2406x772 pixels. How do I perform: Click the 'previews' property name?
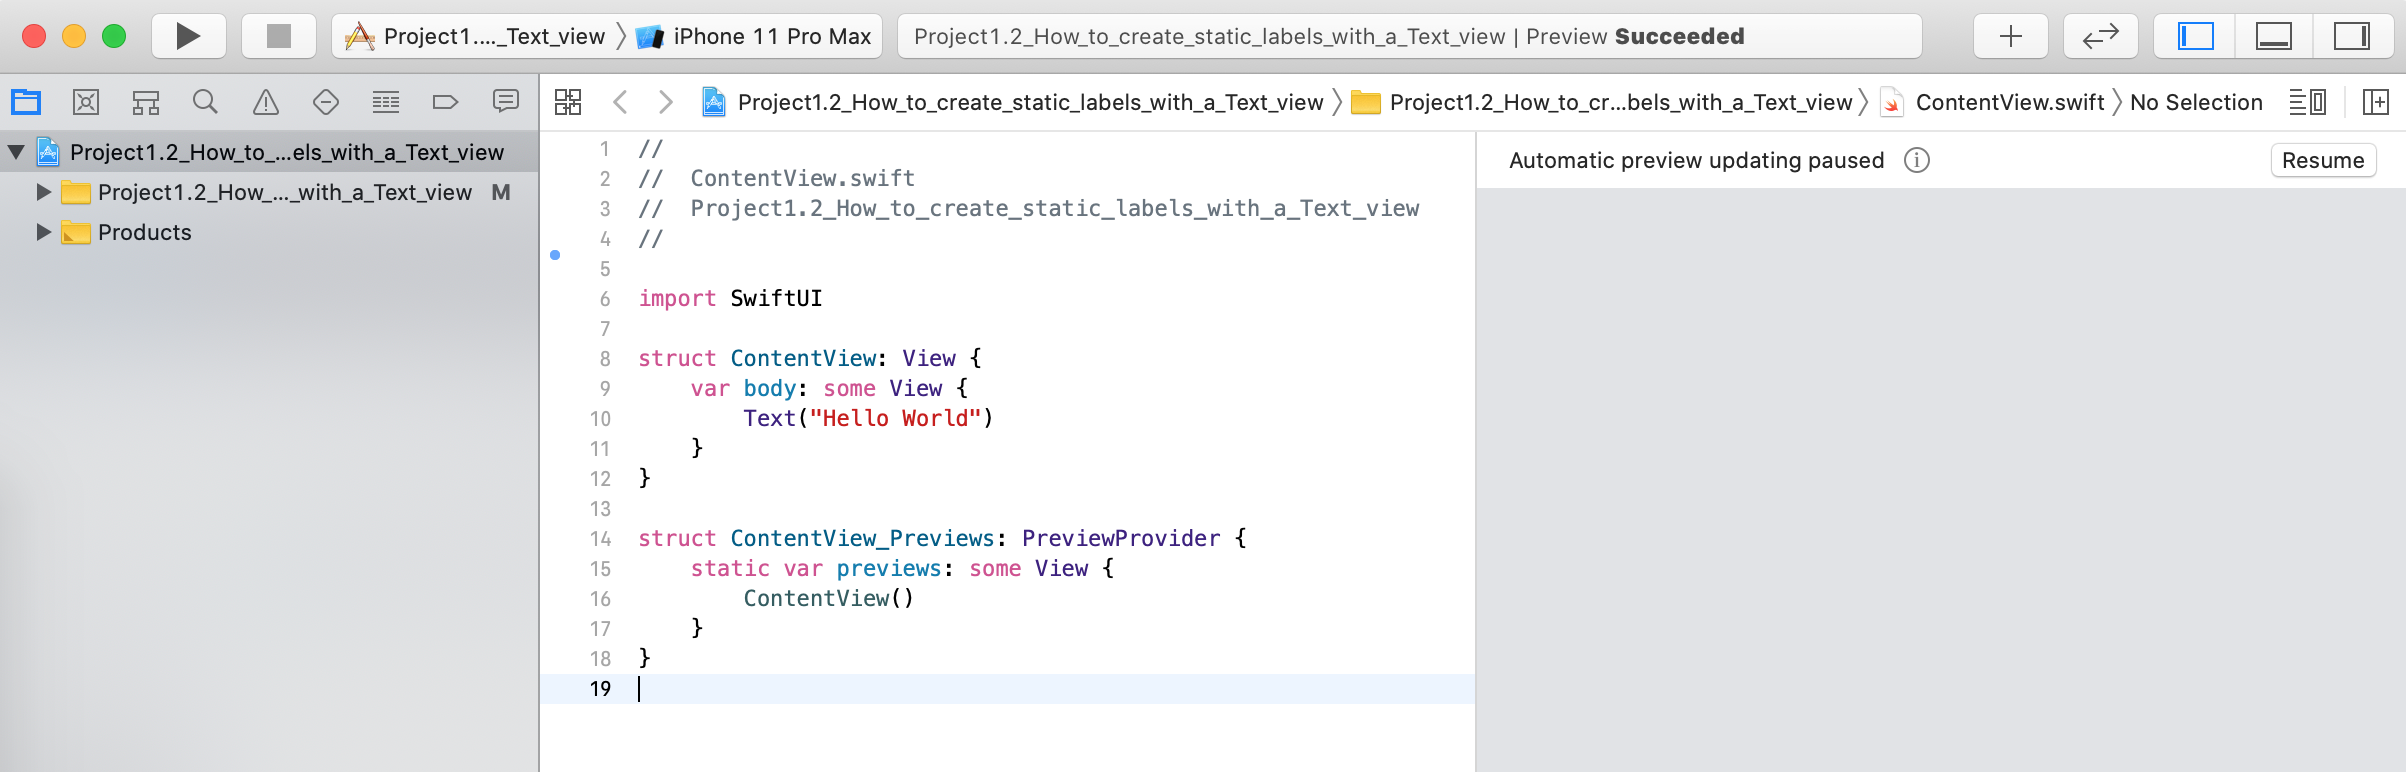889,568
